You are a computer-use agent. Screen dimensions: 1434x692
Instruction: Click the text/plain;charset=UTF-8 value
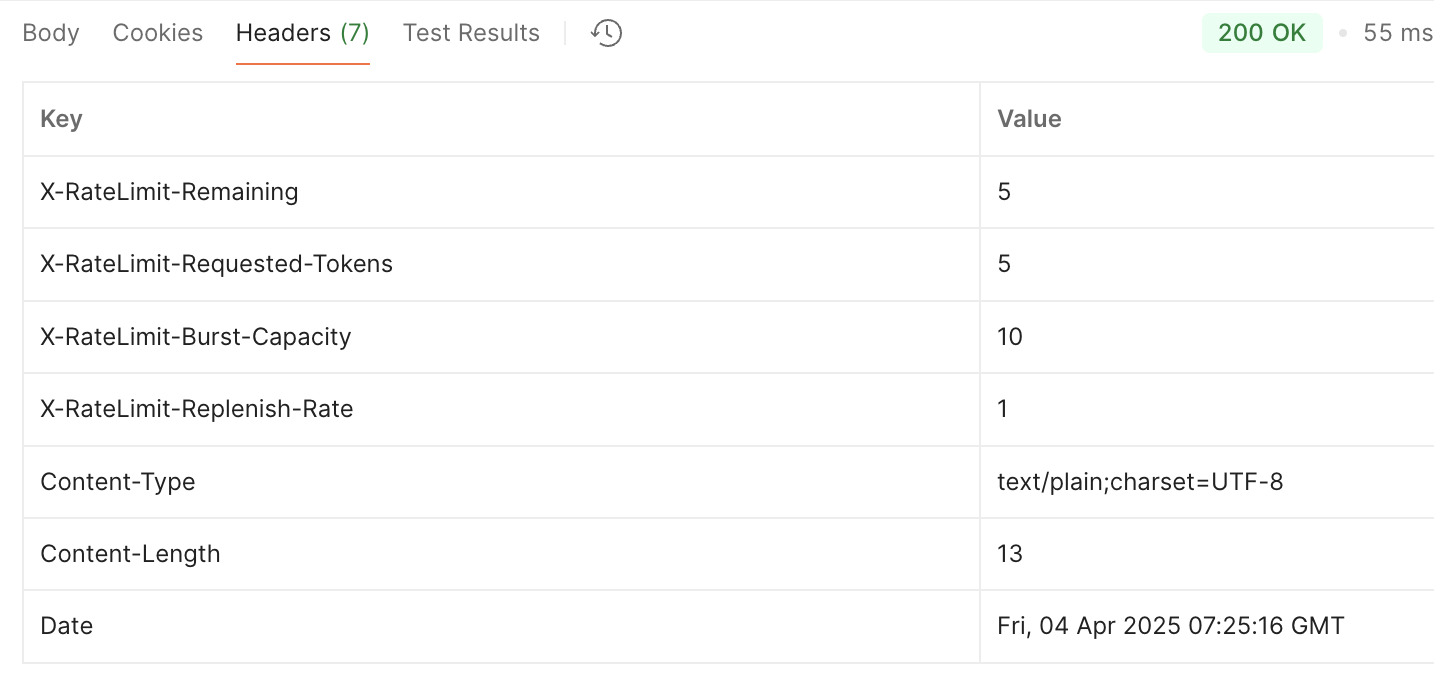pos(1140,482)
